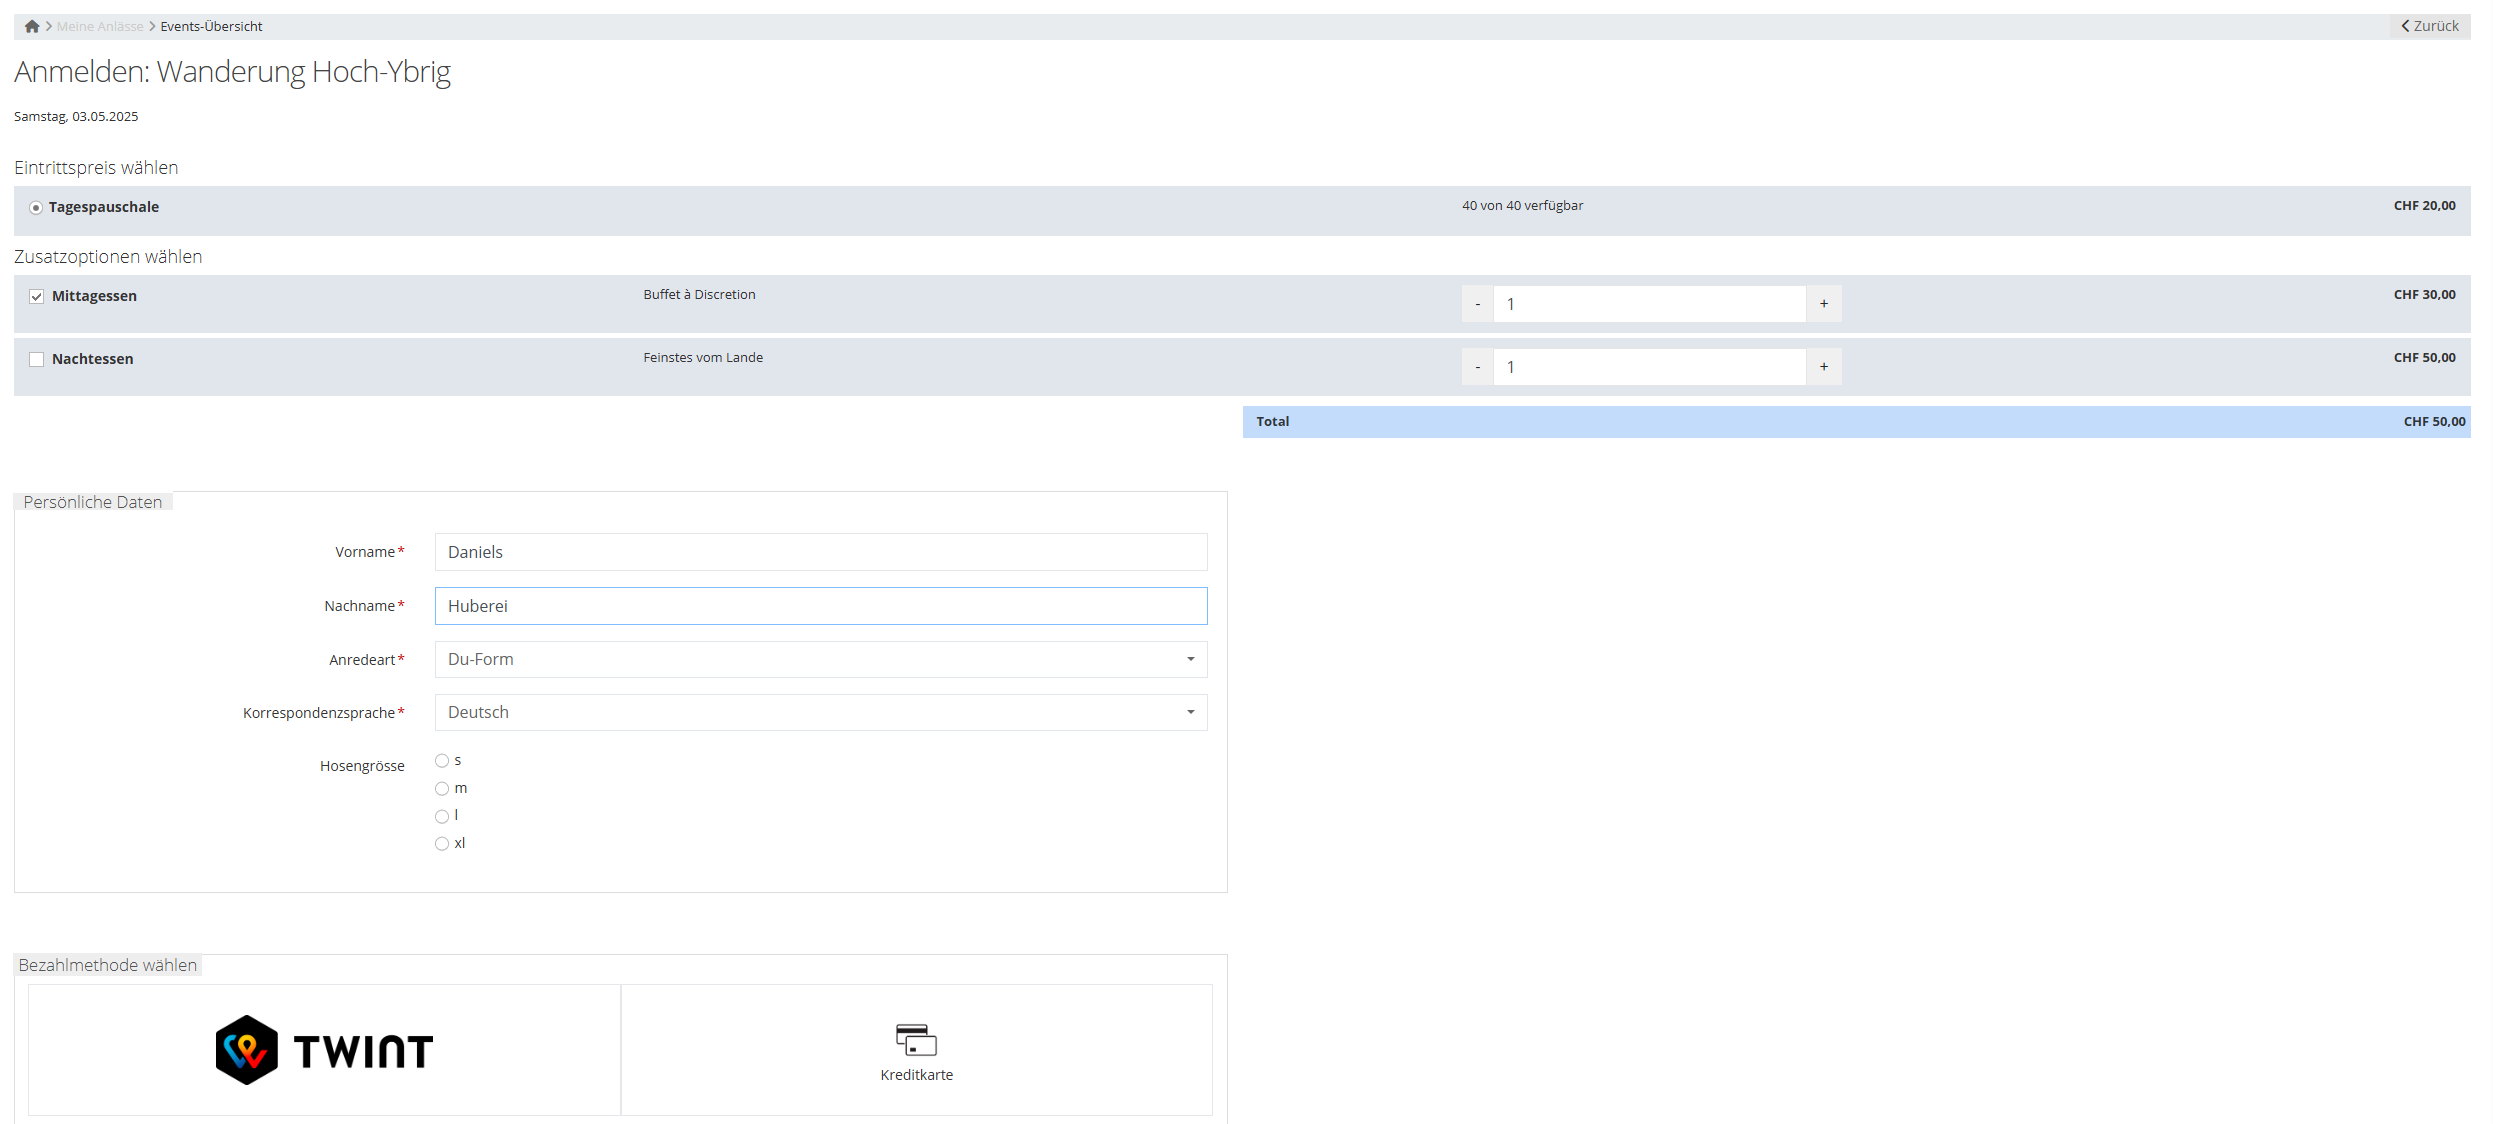Click the home breadcrumb icon

coord(32,27)
